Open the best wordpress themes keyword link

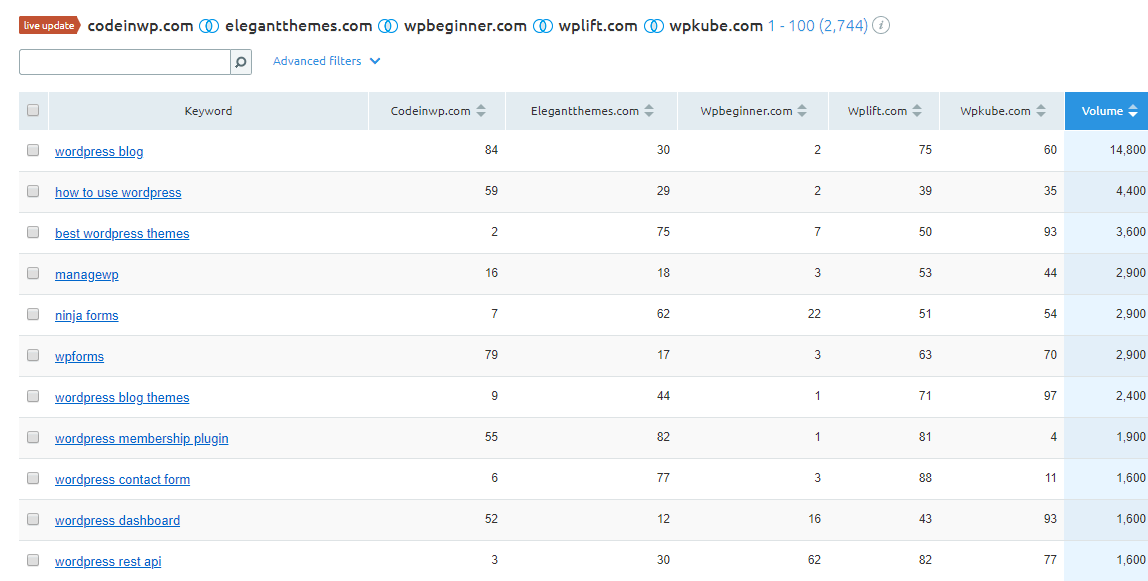click(x=122, y=233)
